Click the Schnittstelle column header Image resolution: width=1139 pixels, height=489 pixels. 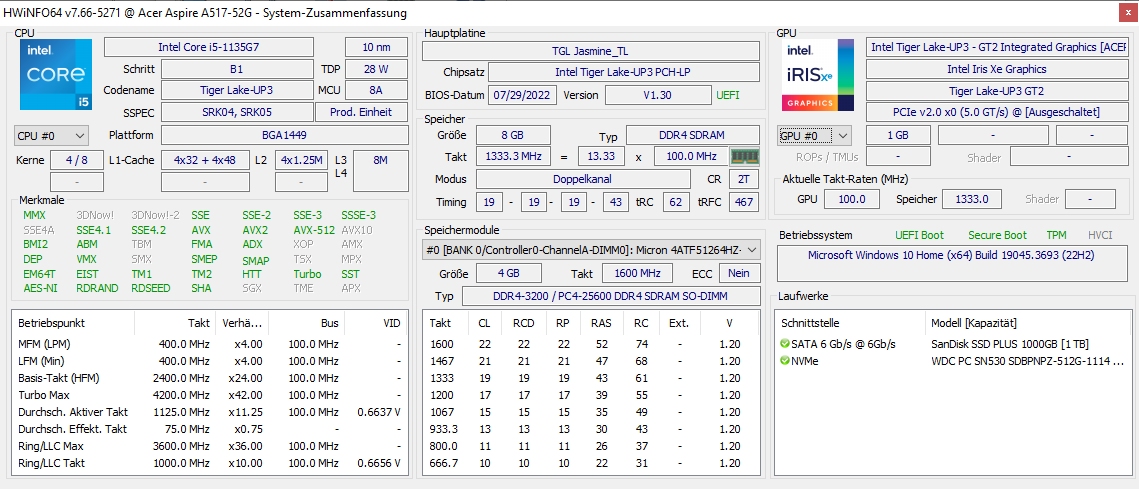tap(810, 323)
